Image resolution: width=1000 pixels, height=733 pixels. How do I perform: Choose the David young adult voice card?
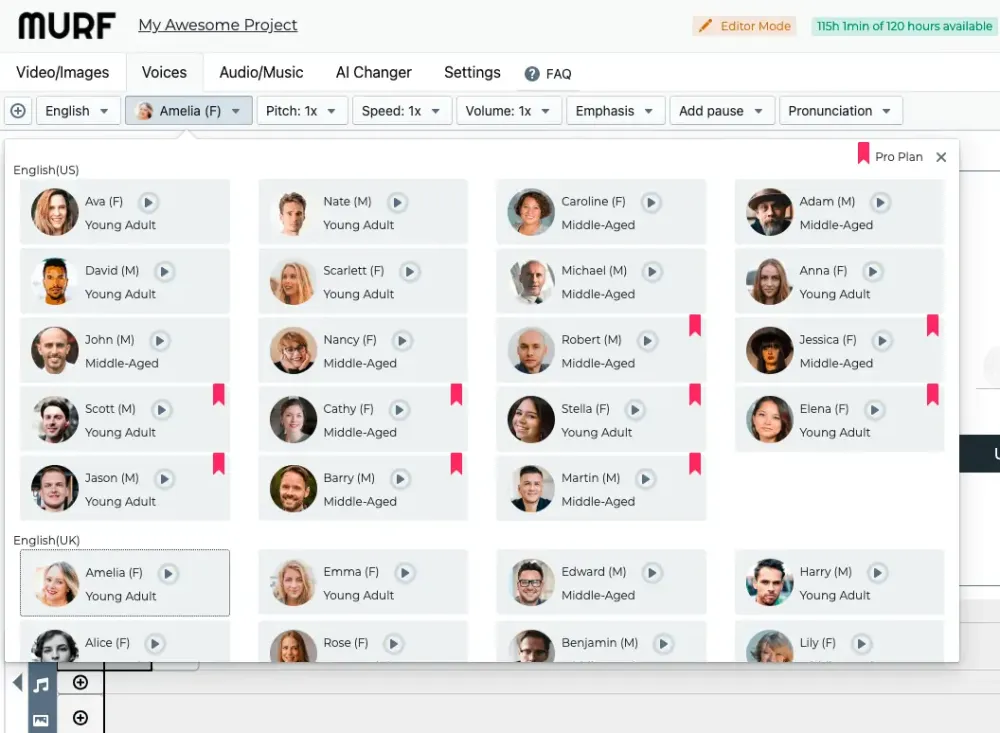pos(125,282)
